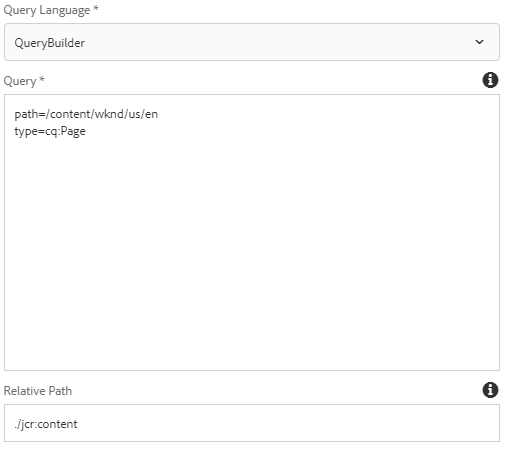Place cursor on the path=/content/wknd/us/en line

[86, 114]
